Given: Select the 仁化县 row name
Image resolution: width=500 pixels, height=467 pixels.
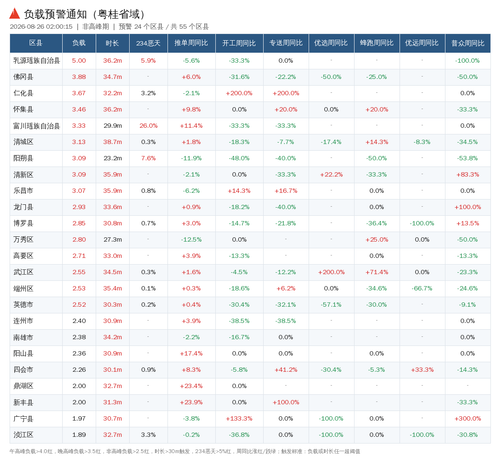Looking at the screenshot, I should [x=23, y=93].
